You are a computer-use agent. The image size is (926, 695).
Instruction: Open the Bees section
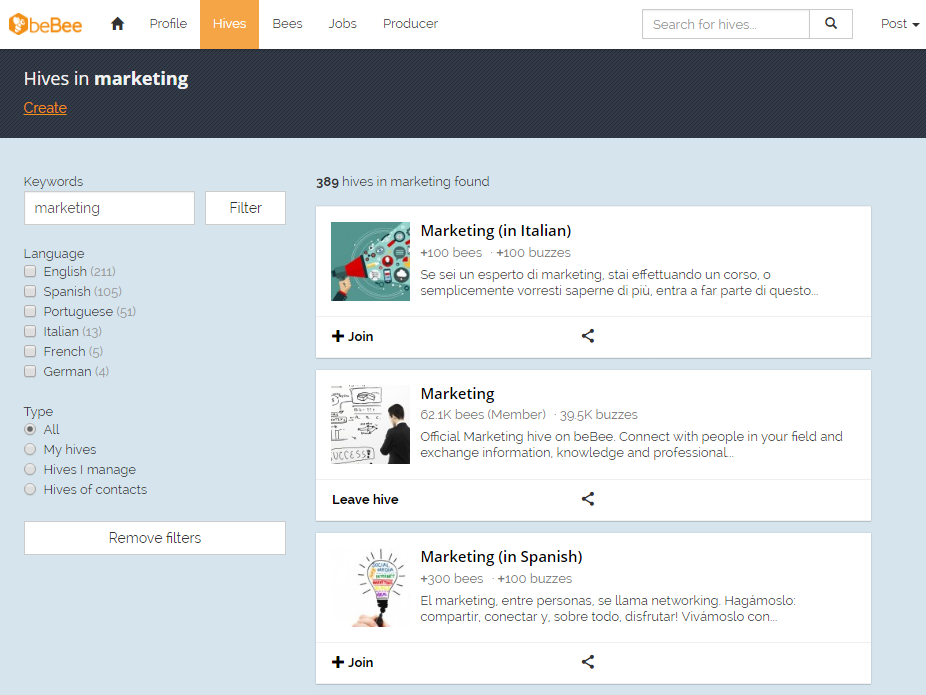[287, 24]
